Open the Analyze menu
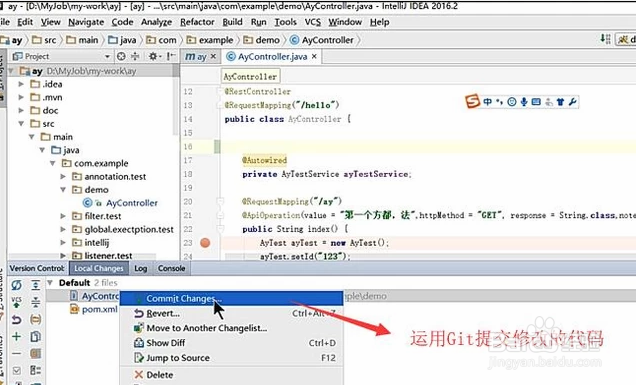The image size is (636, 385). click(156, 22)
